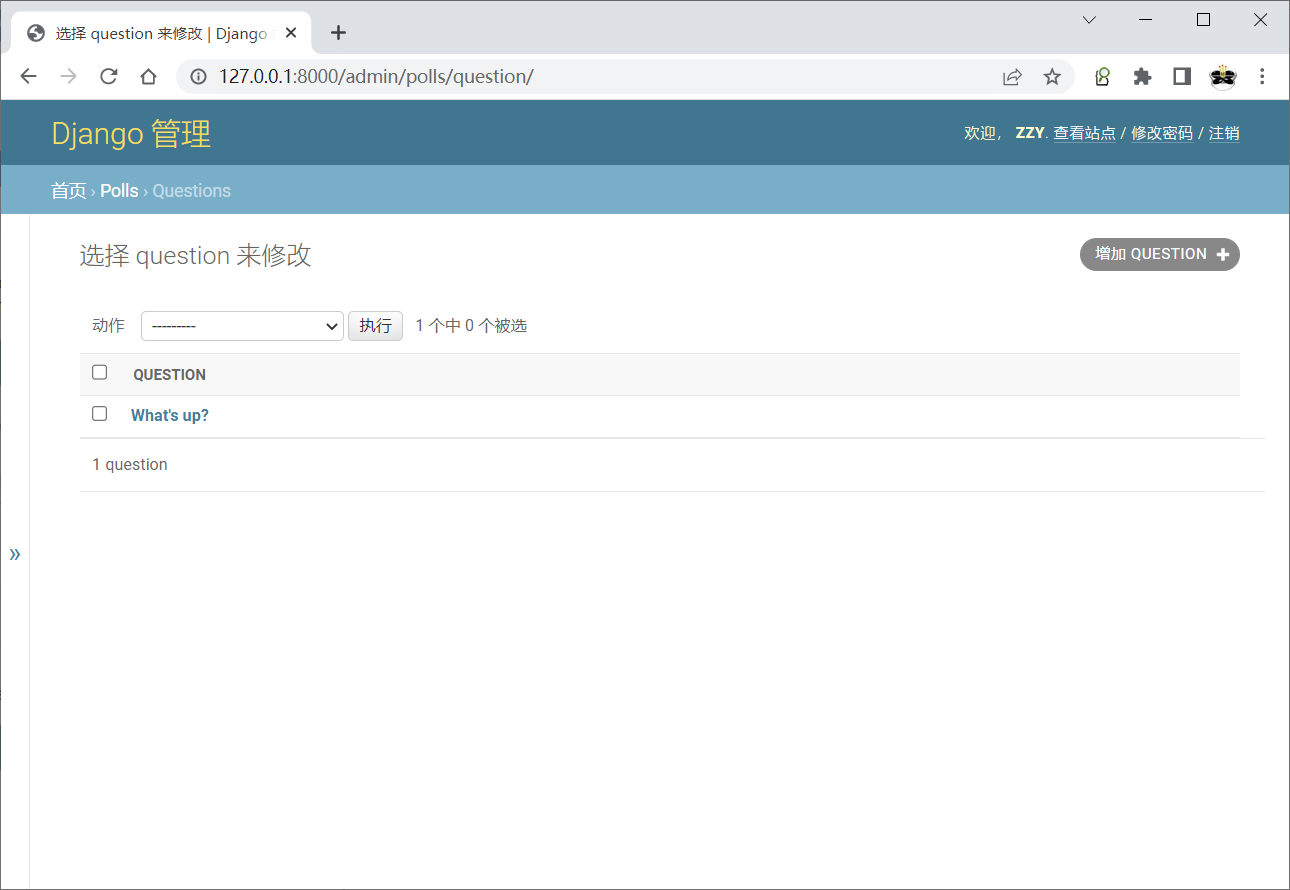The width and height of the screenshot is (1290, 890).
Task: Open the "What's up?" question
Action: tap(170, 415)
